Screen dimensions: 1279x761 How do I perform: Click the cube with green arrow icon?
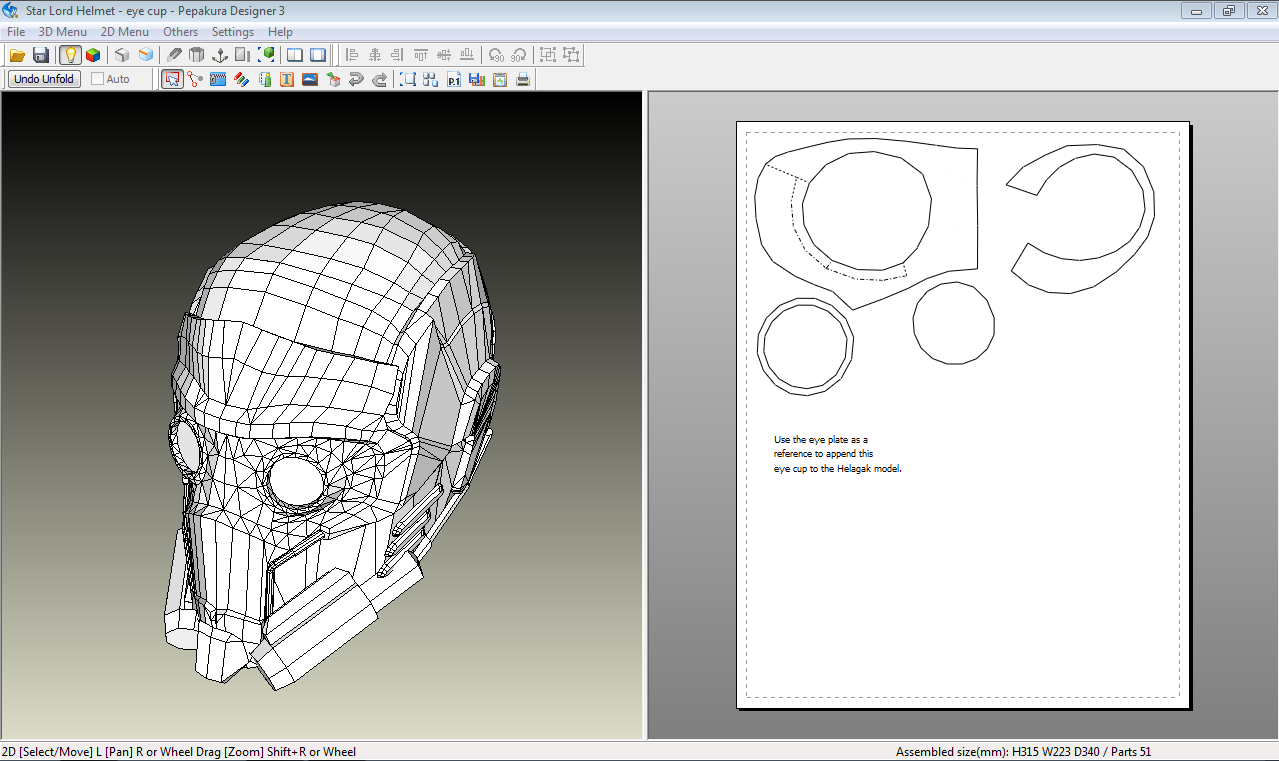pos(333,79)
